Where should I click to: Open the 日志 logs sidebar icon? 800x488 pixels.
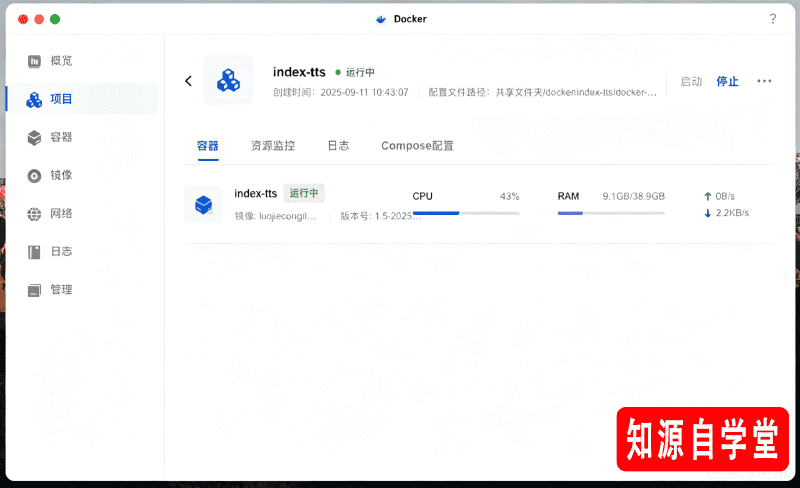tap(34, 252)
